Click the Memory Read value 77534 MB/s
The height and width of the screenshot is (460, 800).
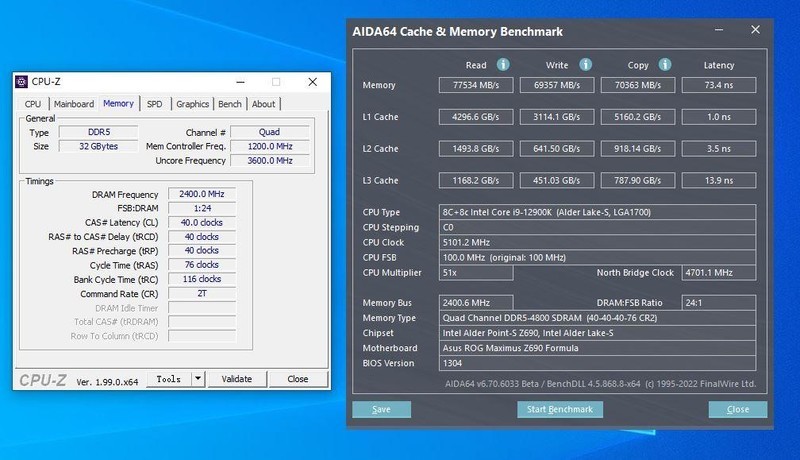click(476, 85)
